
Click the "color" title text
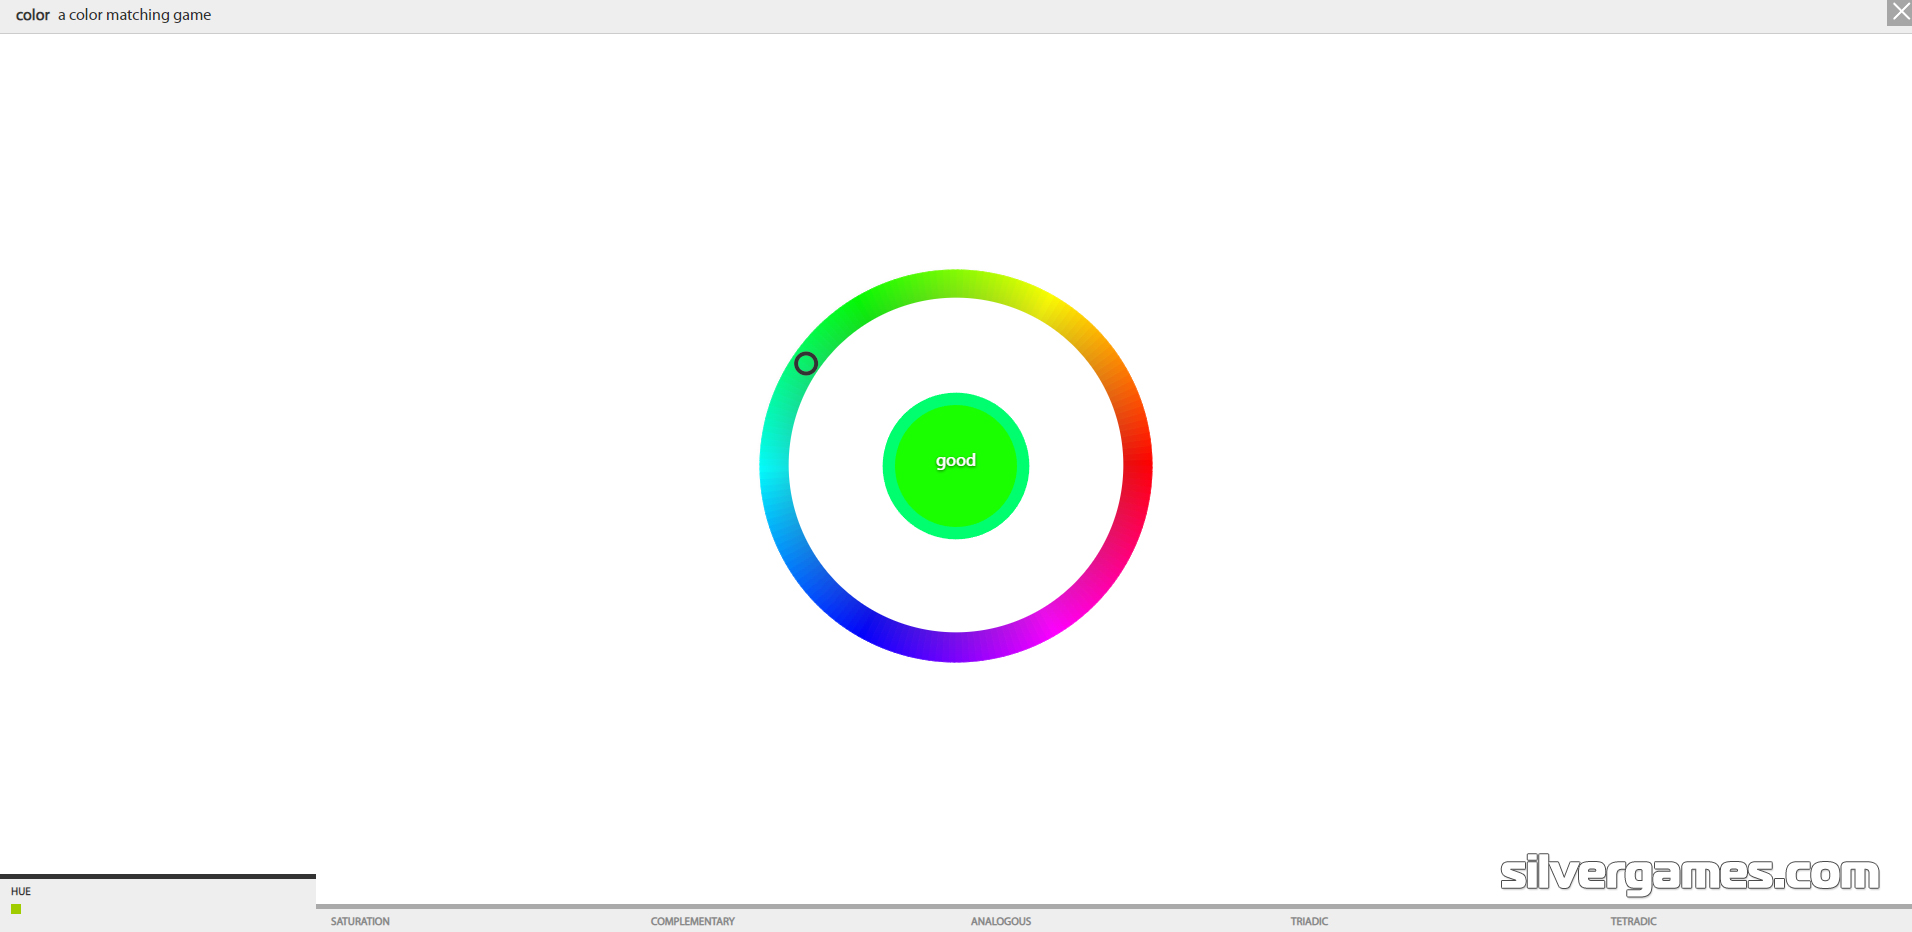(x=32, y=15)
